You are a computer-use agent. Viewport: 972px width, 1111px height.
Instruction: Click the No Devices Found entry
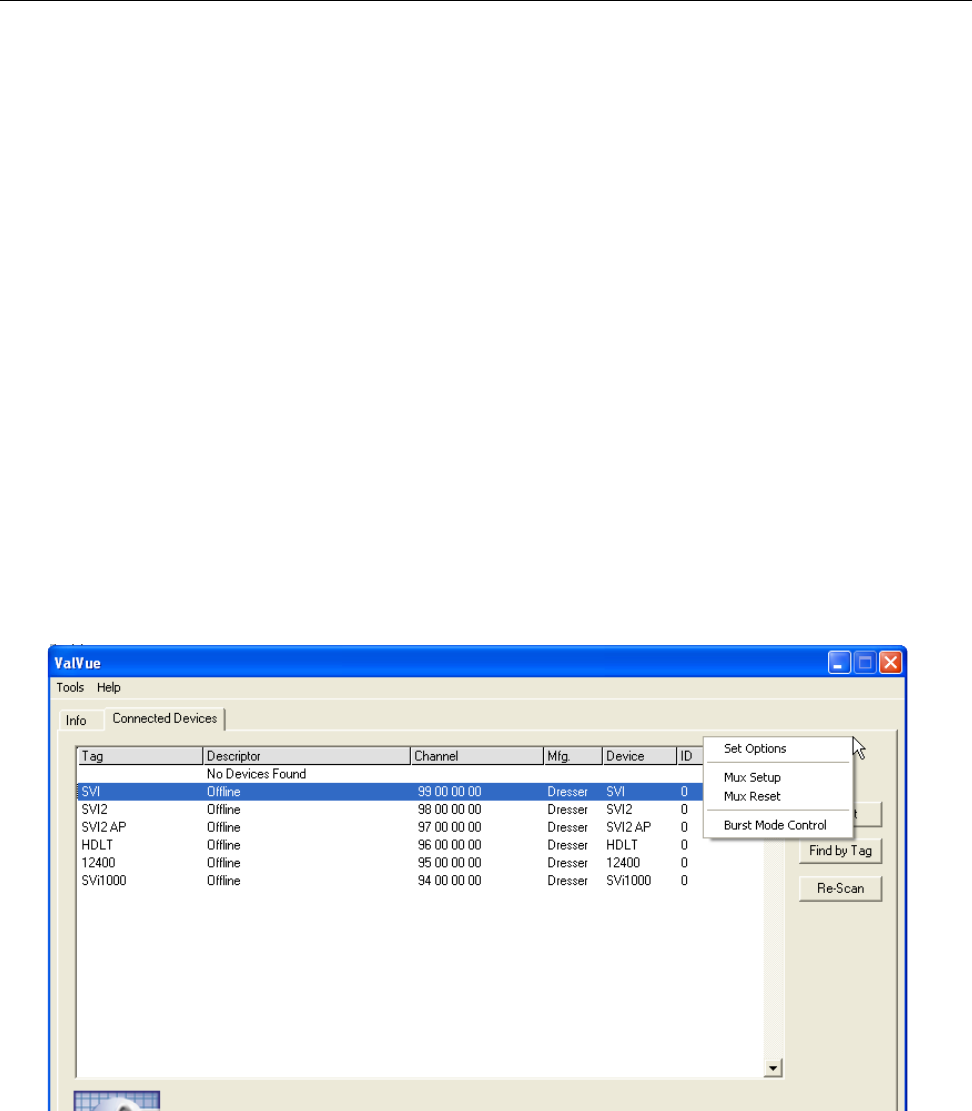pyautogui.click(x=256, y=774)
